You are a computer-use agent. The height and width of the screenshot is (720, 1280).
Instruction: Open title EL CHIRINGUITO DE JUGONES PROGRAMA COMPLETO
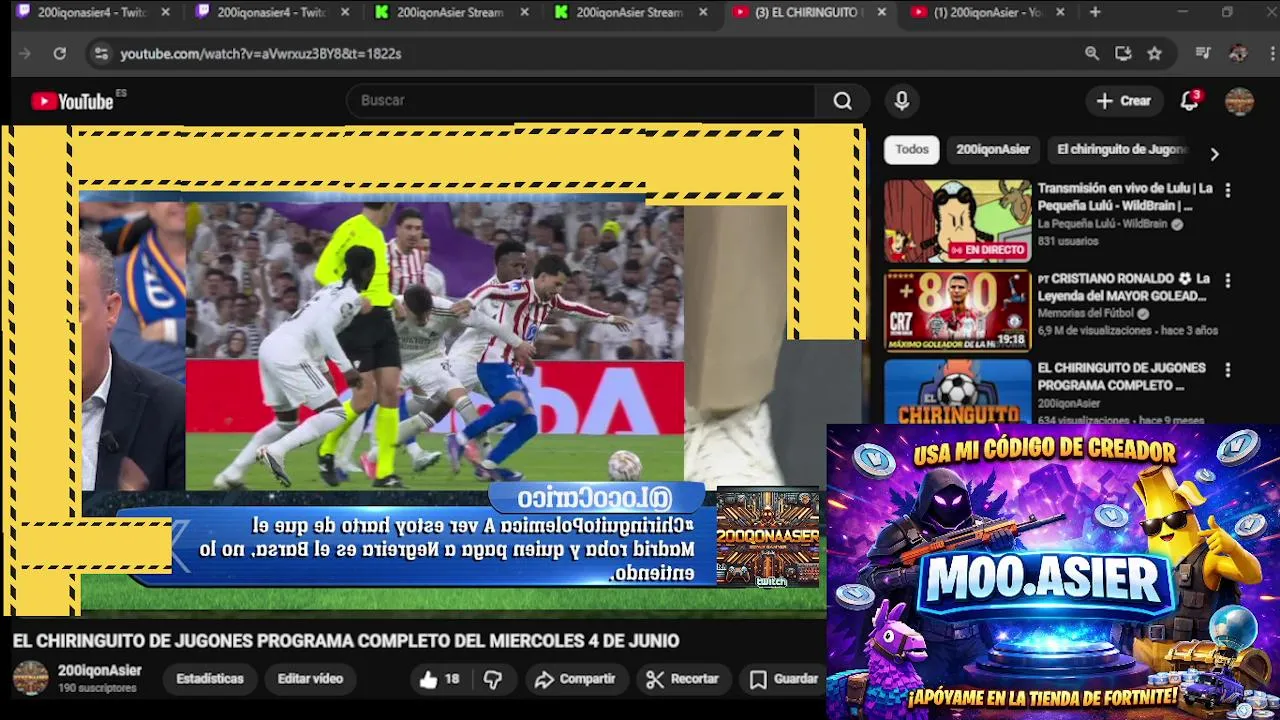click(1122, 376)
